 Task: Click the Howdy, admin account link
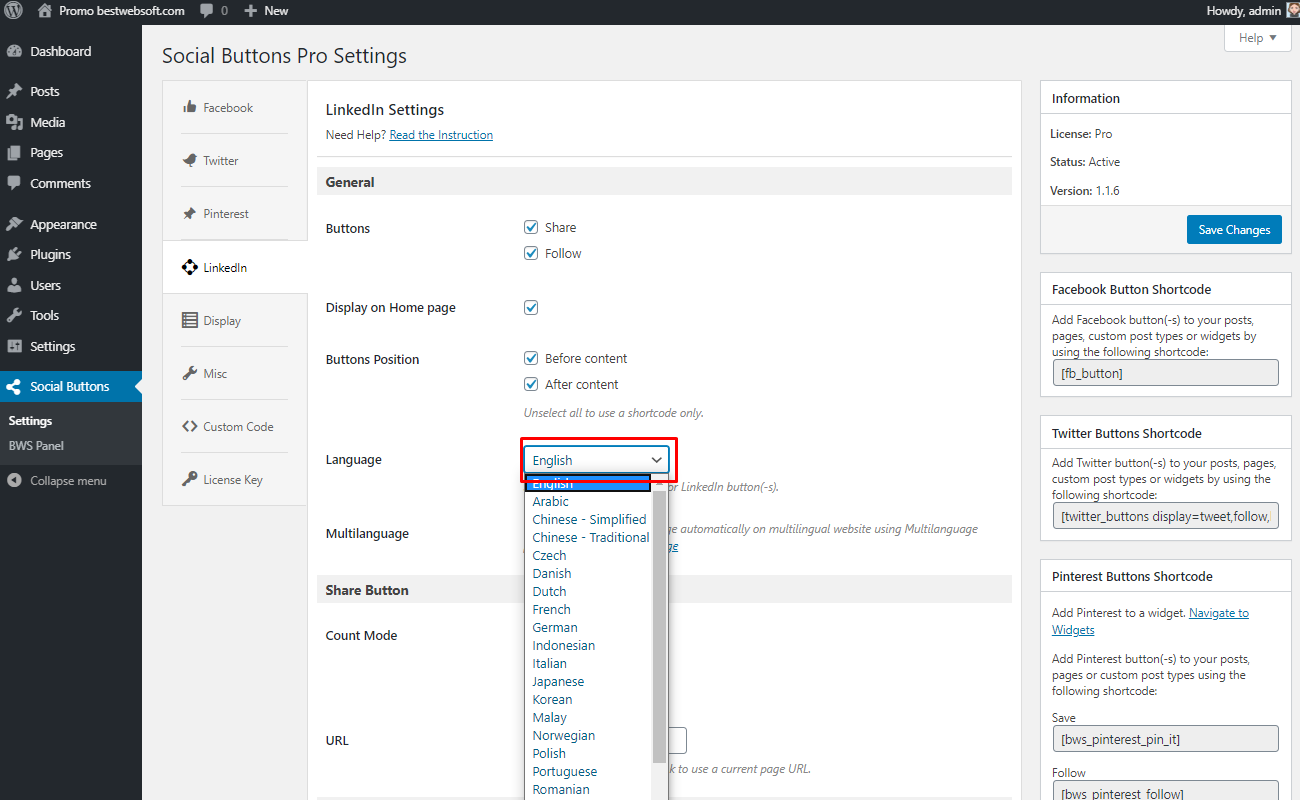coord(1244,11)
